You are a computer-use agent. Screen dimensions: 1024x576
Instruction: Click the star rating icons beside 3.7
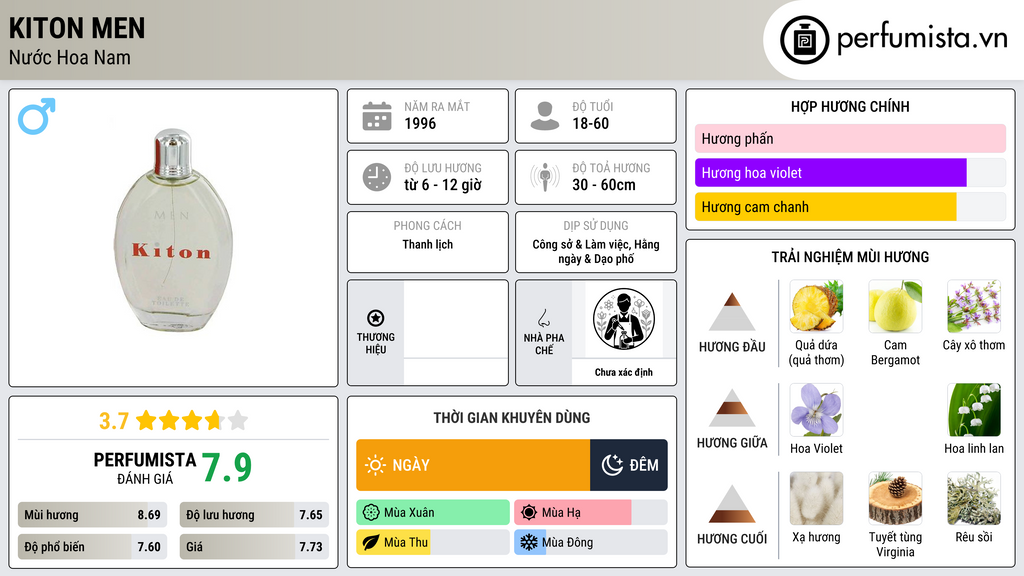point(192,421)
